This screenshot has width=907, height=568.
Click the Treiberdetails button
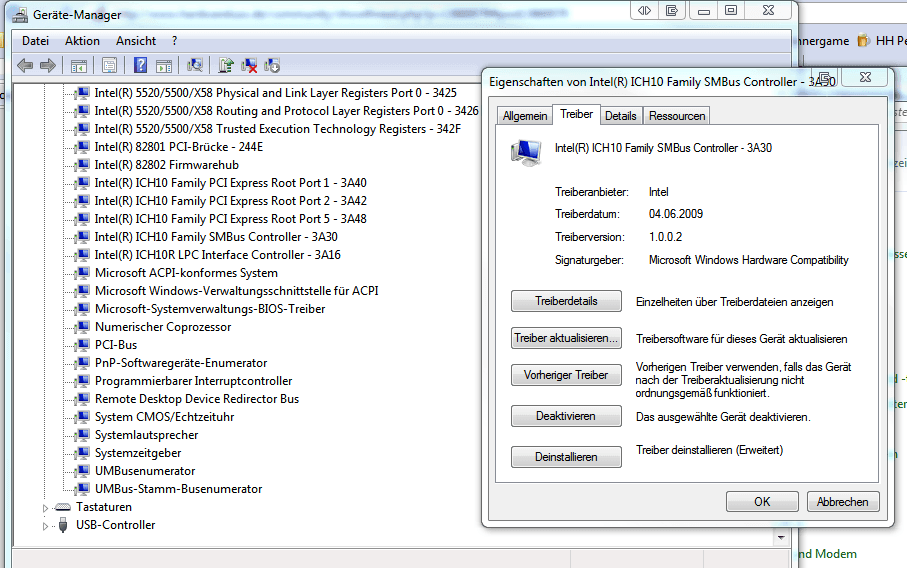pyautogui.click(x=566, y=301)
